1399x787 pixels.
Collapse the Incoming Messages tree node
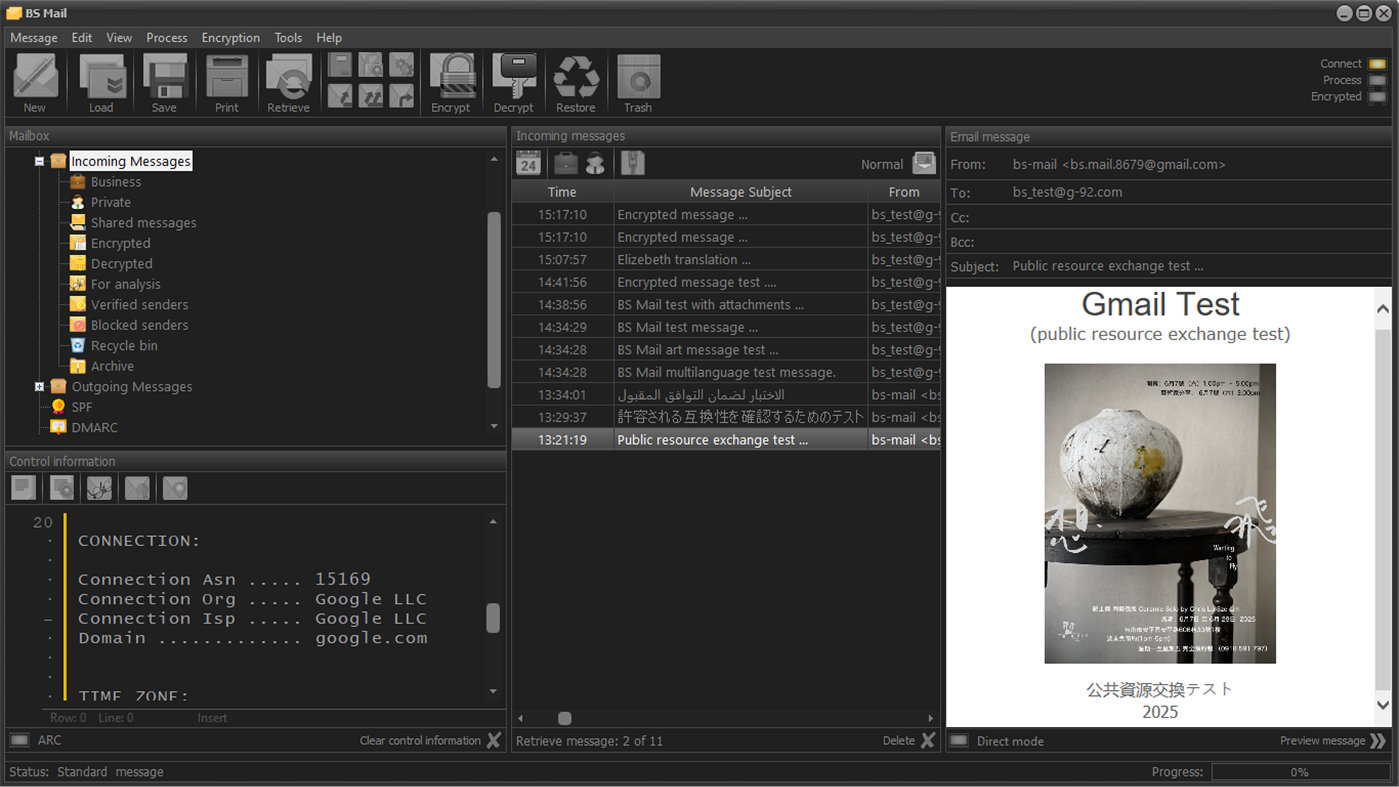[39, 161]
